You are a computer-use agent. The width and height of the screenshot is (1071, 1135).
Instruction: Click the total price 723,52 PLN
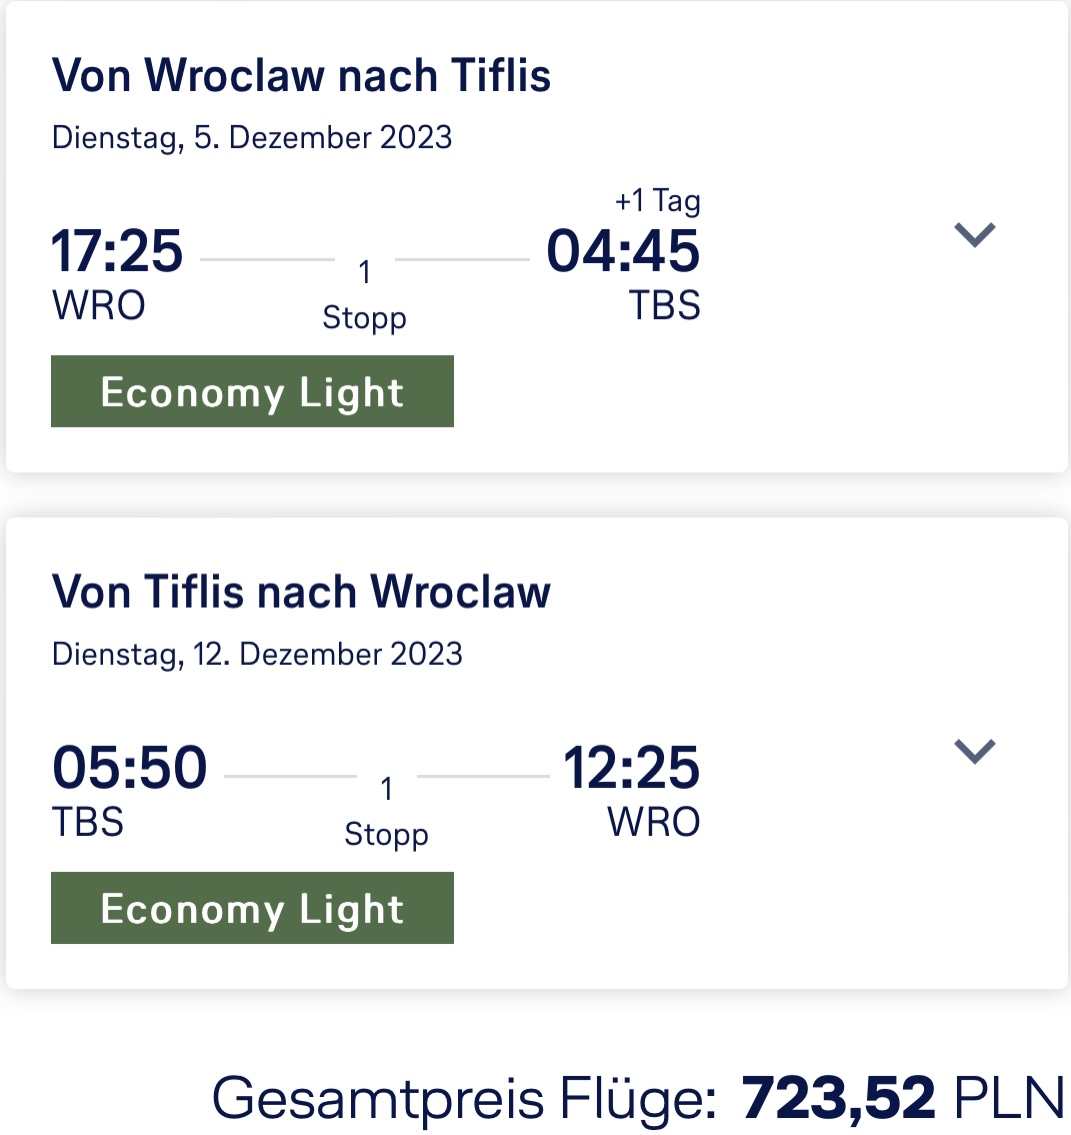pos(903,1098)
